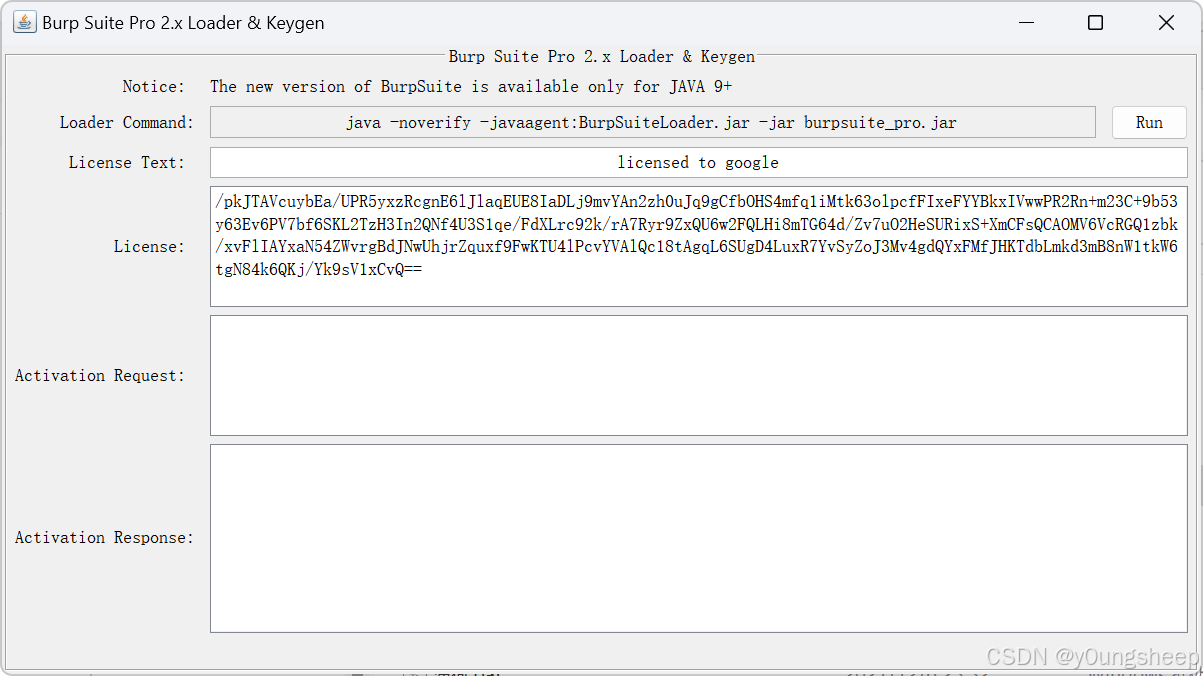1203x676 pixels.
Task: Click the 'Notice:' label
Action: click(154, 86)
